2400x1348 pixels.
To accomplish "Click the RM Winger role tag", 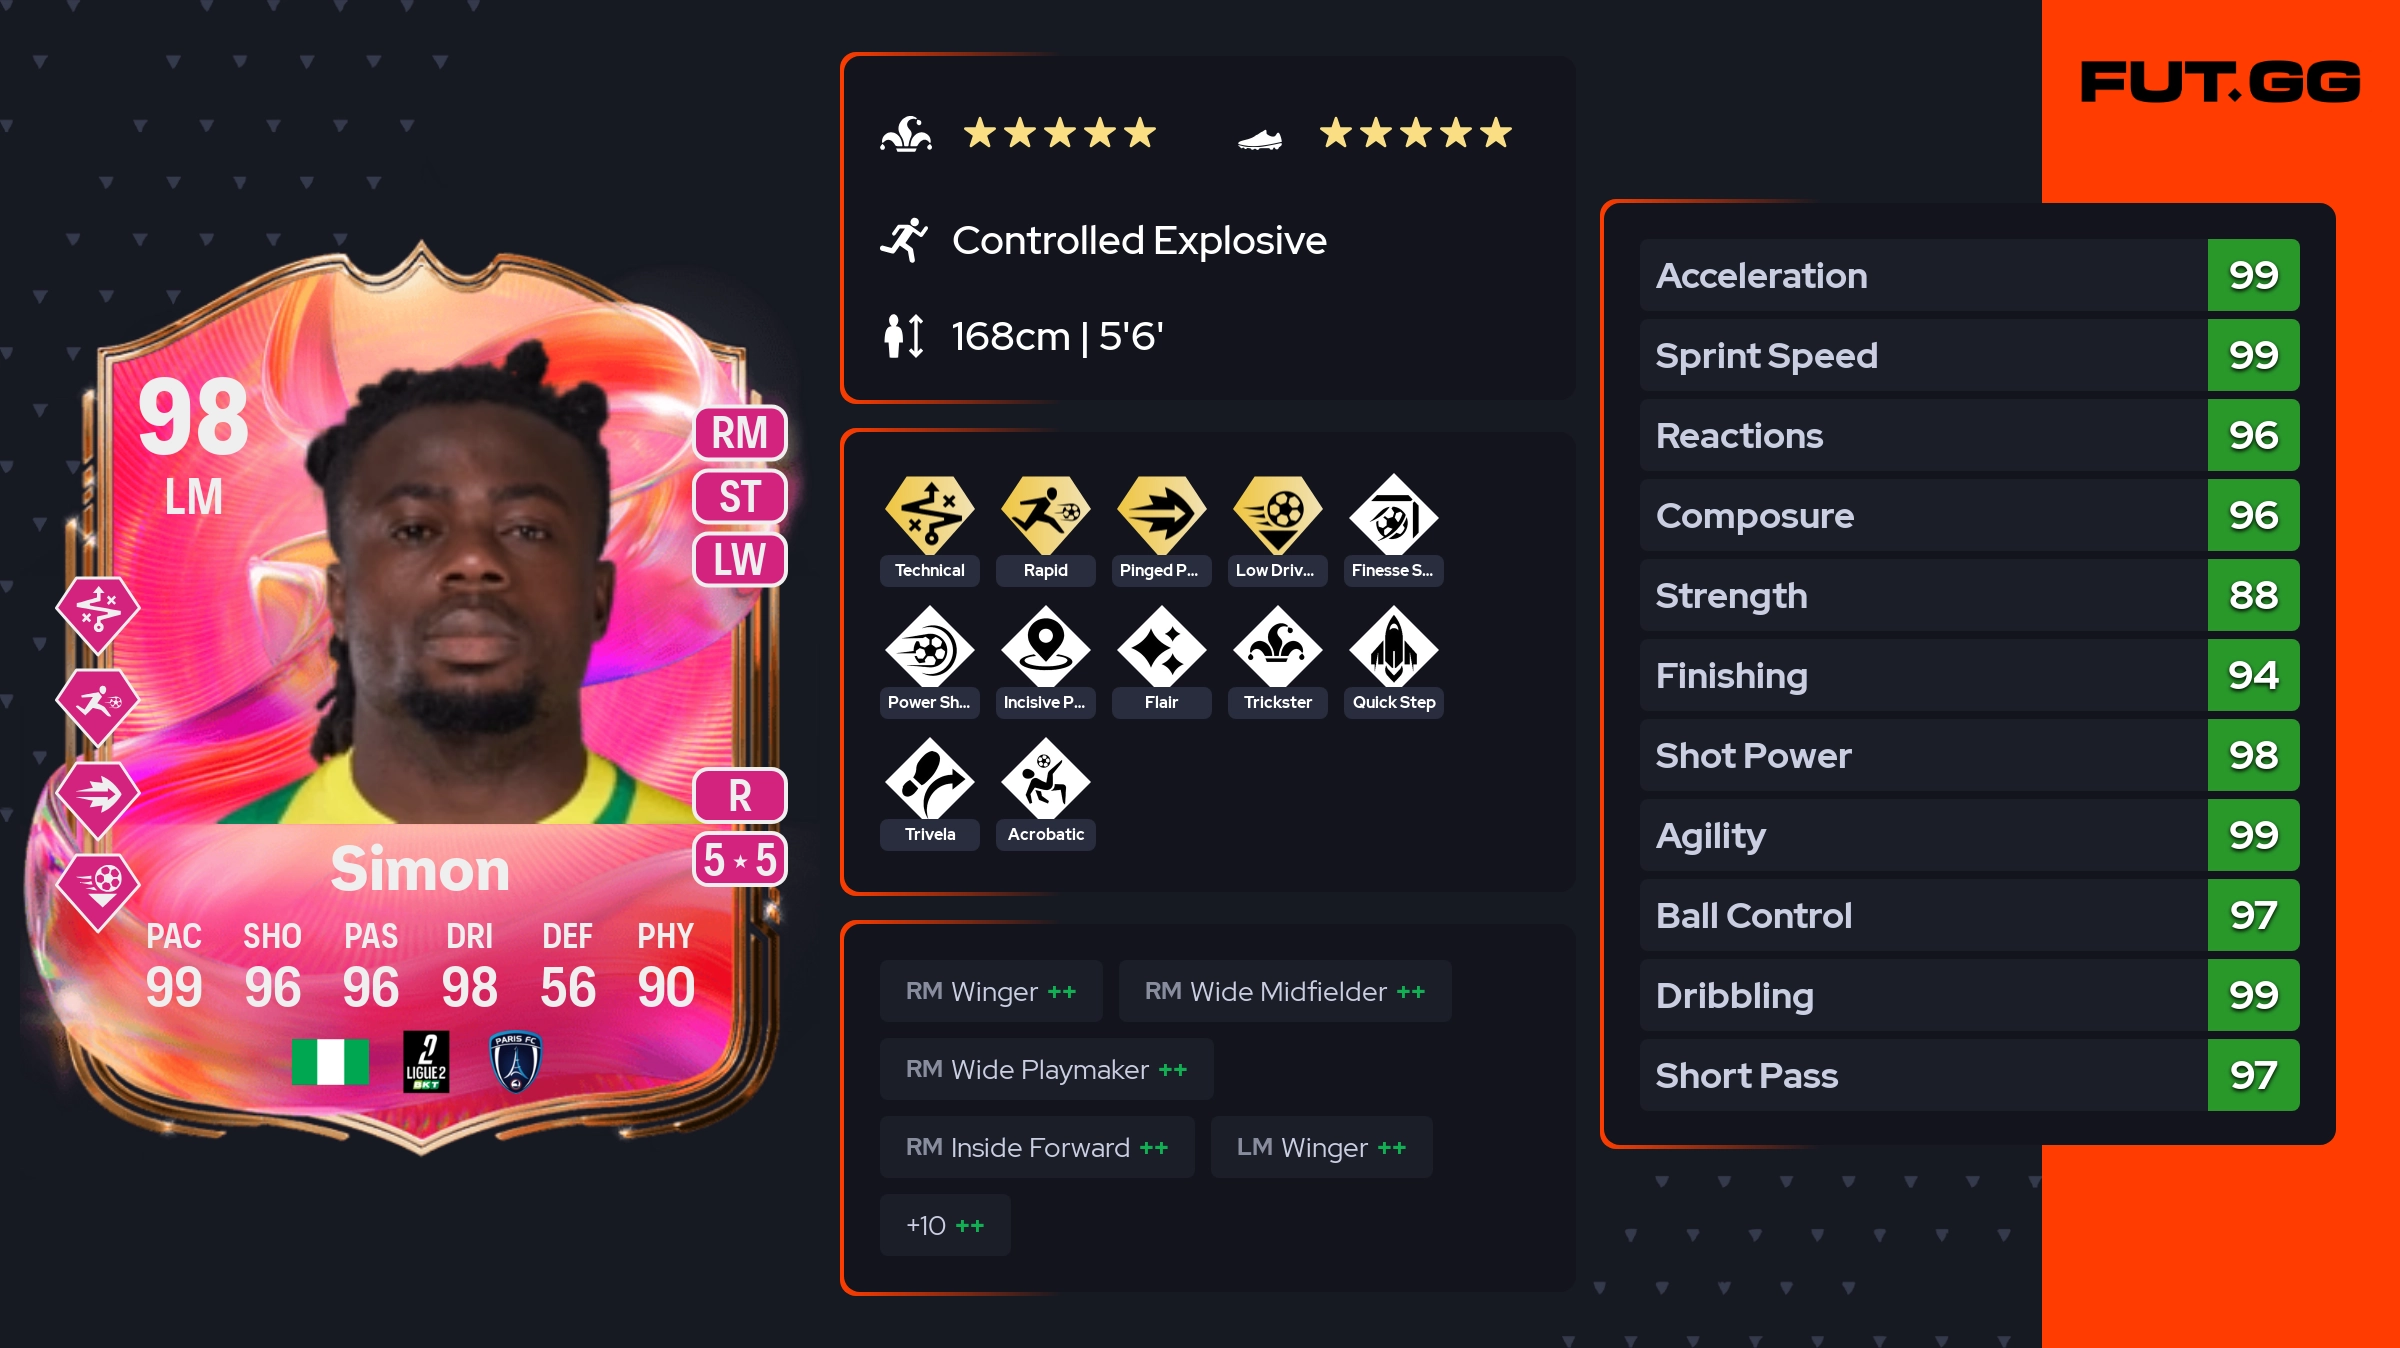I will tap(991, 991).
